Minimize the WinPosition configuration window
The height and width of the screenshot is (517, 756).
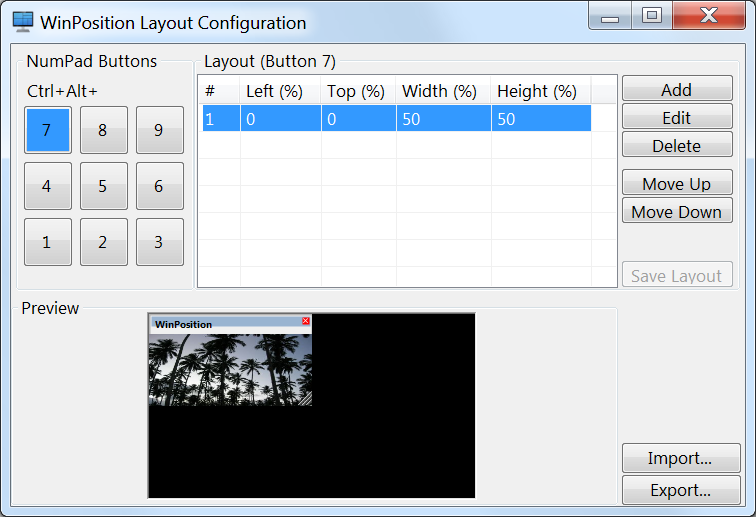tap(610, 17)
